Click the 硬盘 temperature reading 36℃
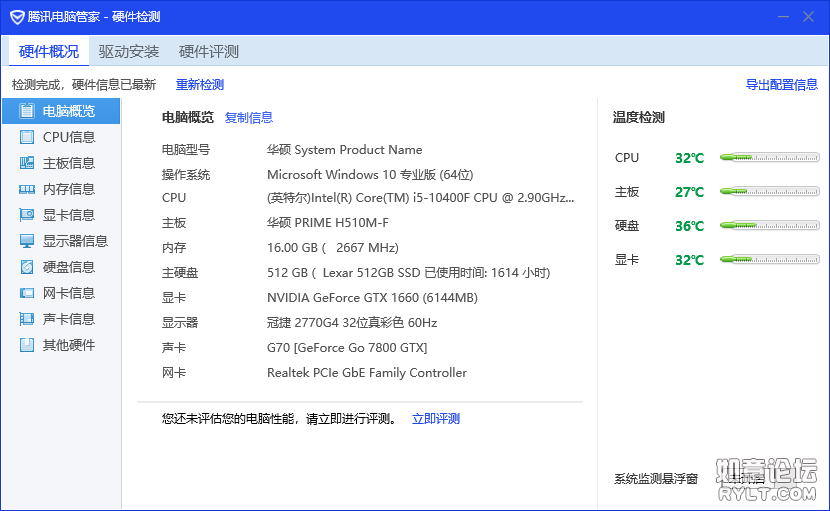The height and width of the screenshot is (511, 830). pos(689,226)
